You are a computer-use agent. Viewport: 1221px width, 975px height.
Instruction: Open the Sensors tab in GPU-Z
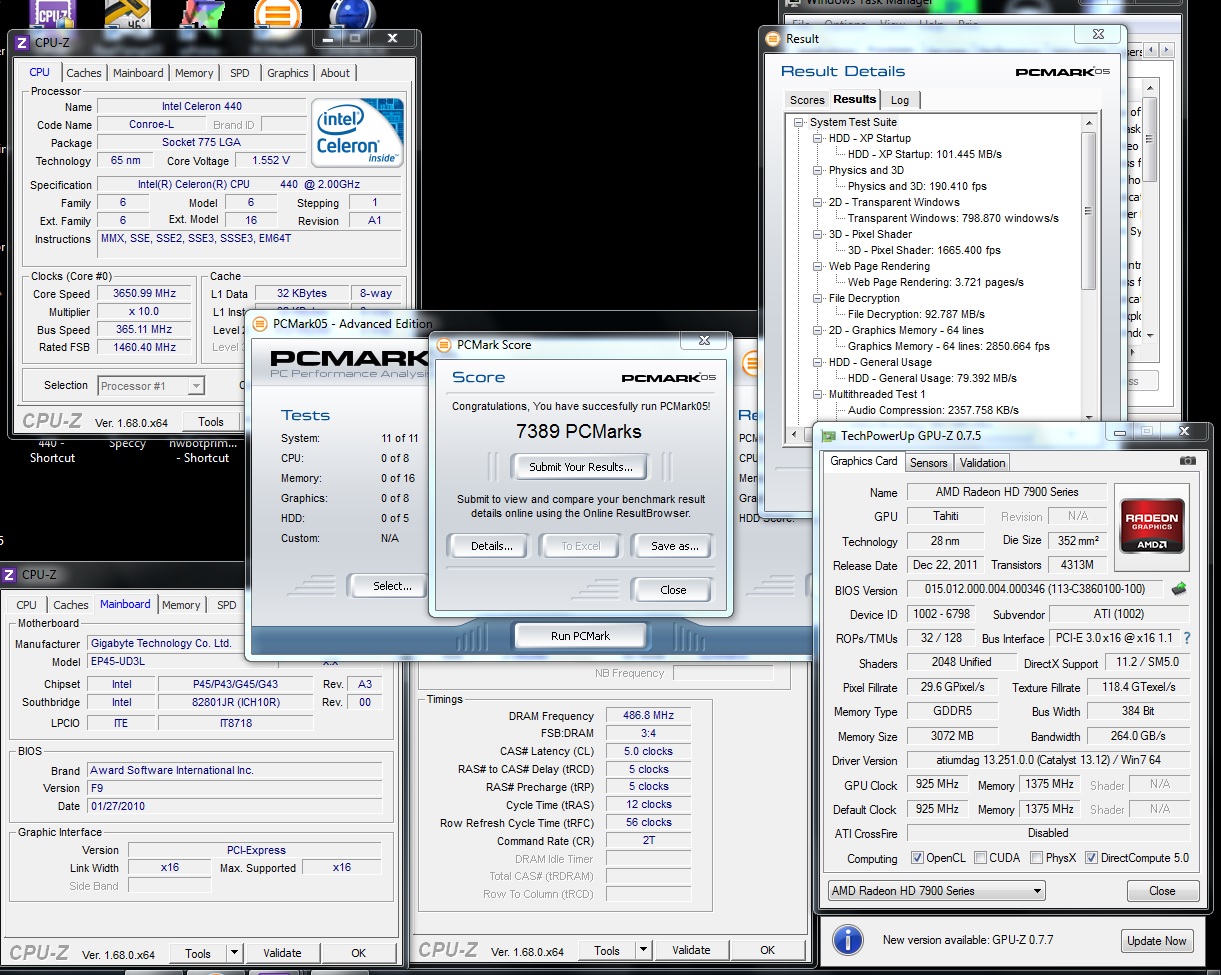928,463
